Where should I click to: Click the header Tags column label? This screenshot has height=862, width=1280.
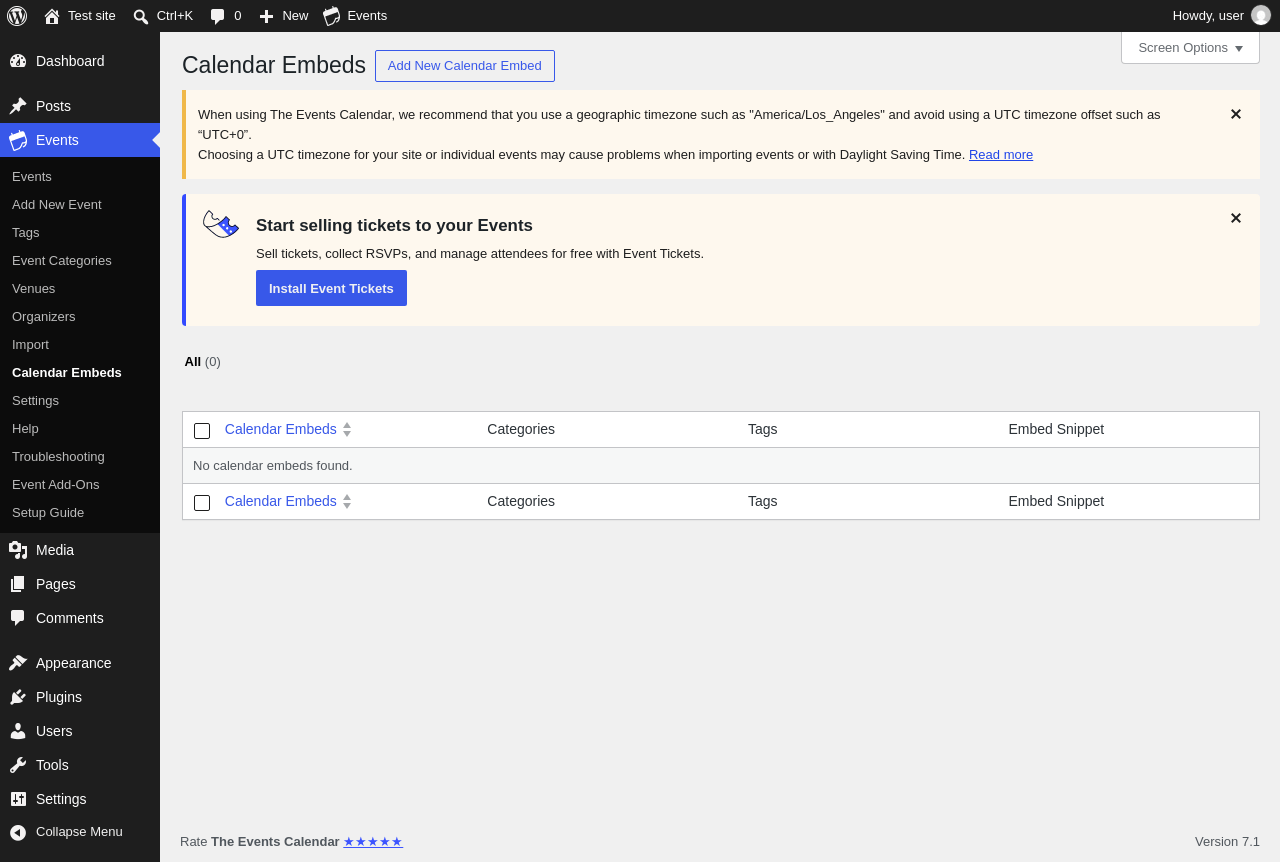(762, 429)
